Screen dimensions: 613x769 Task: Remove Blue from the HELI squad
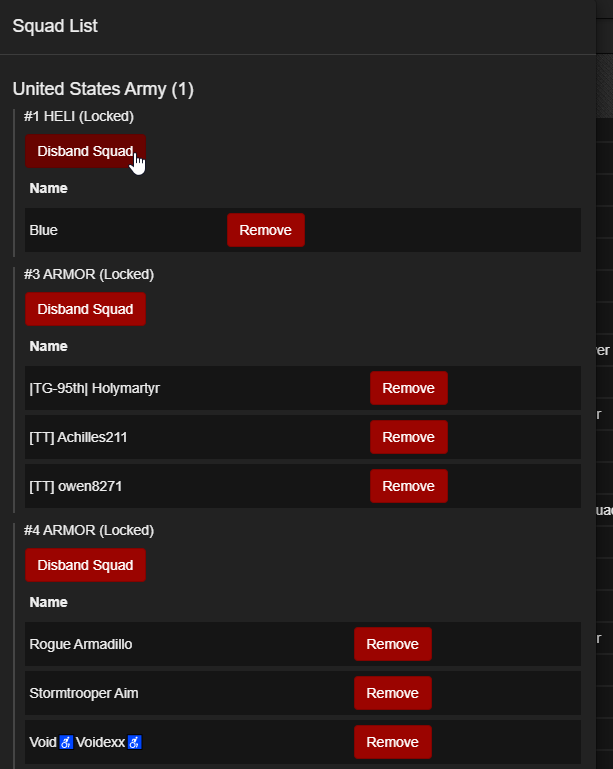point(266,230)
